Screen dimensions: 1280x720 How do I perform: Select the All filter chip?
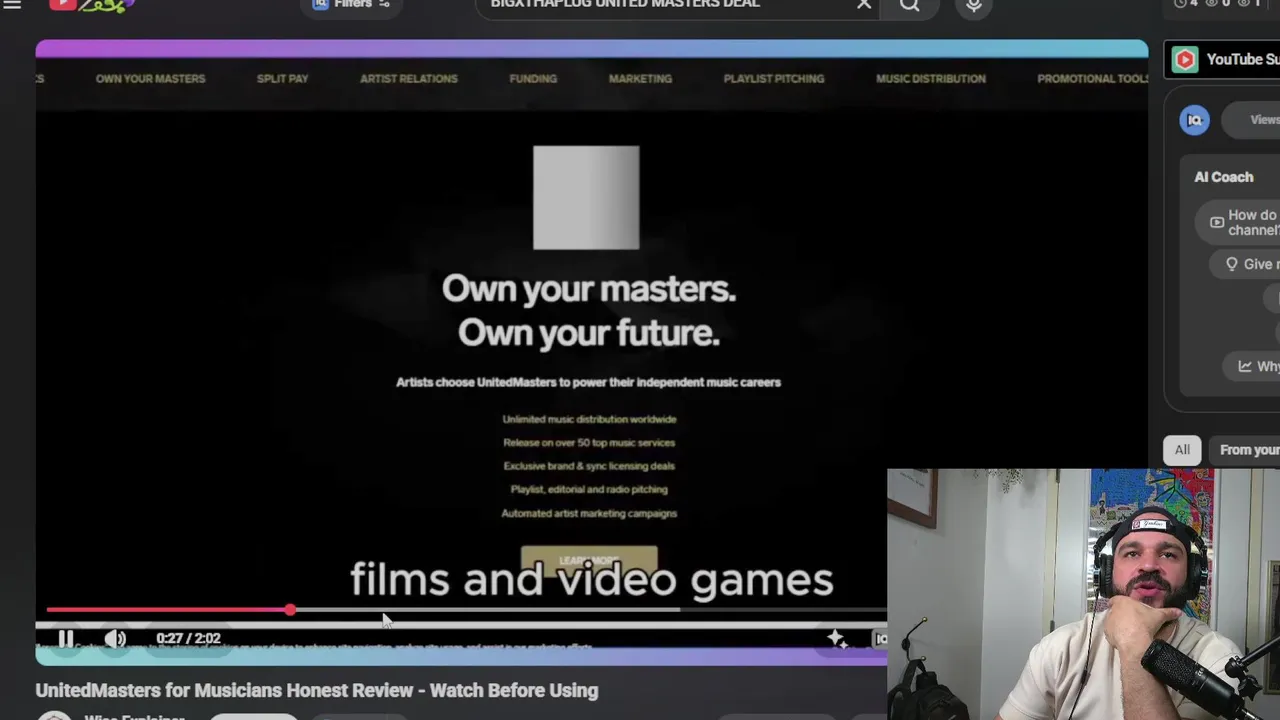[1182, 450]
